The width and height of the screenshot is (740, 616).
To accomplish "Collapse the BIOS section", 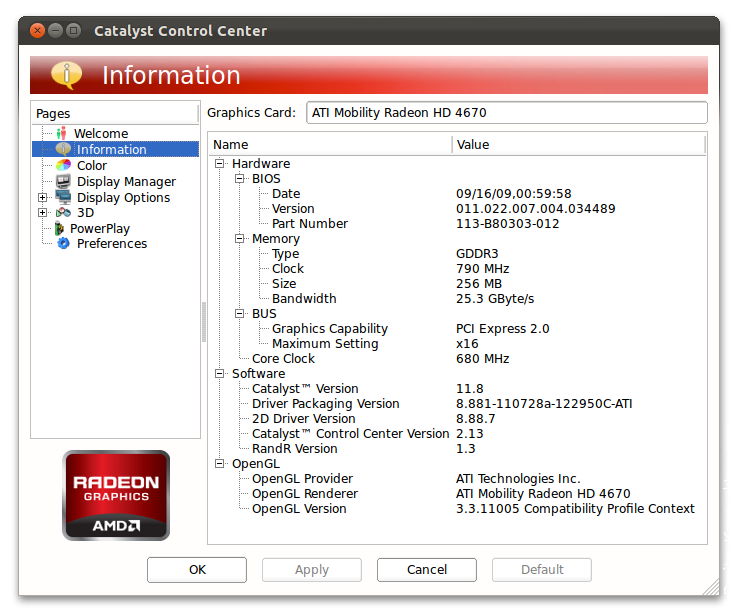I will coord(239,178).
